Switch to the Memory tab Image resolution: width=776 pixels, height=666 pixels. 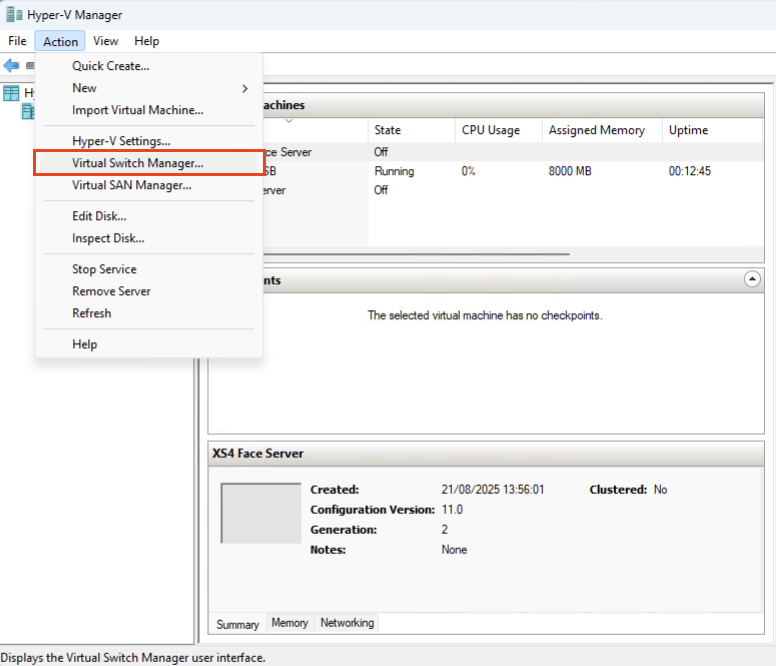tap(290, 622)
